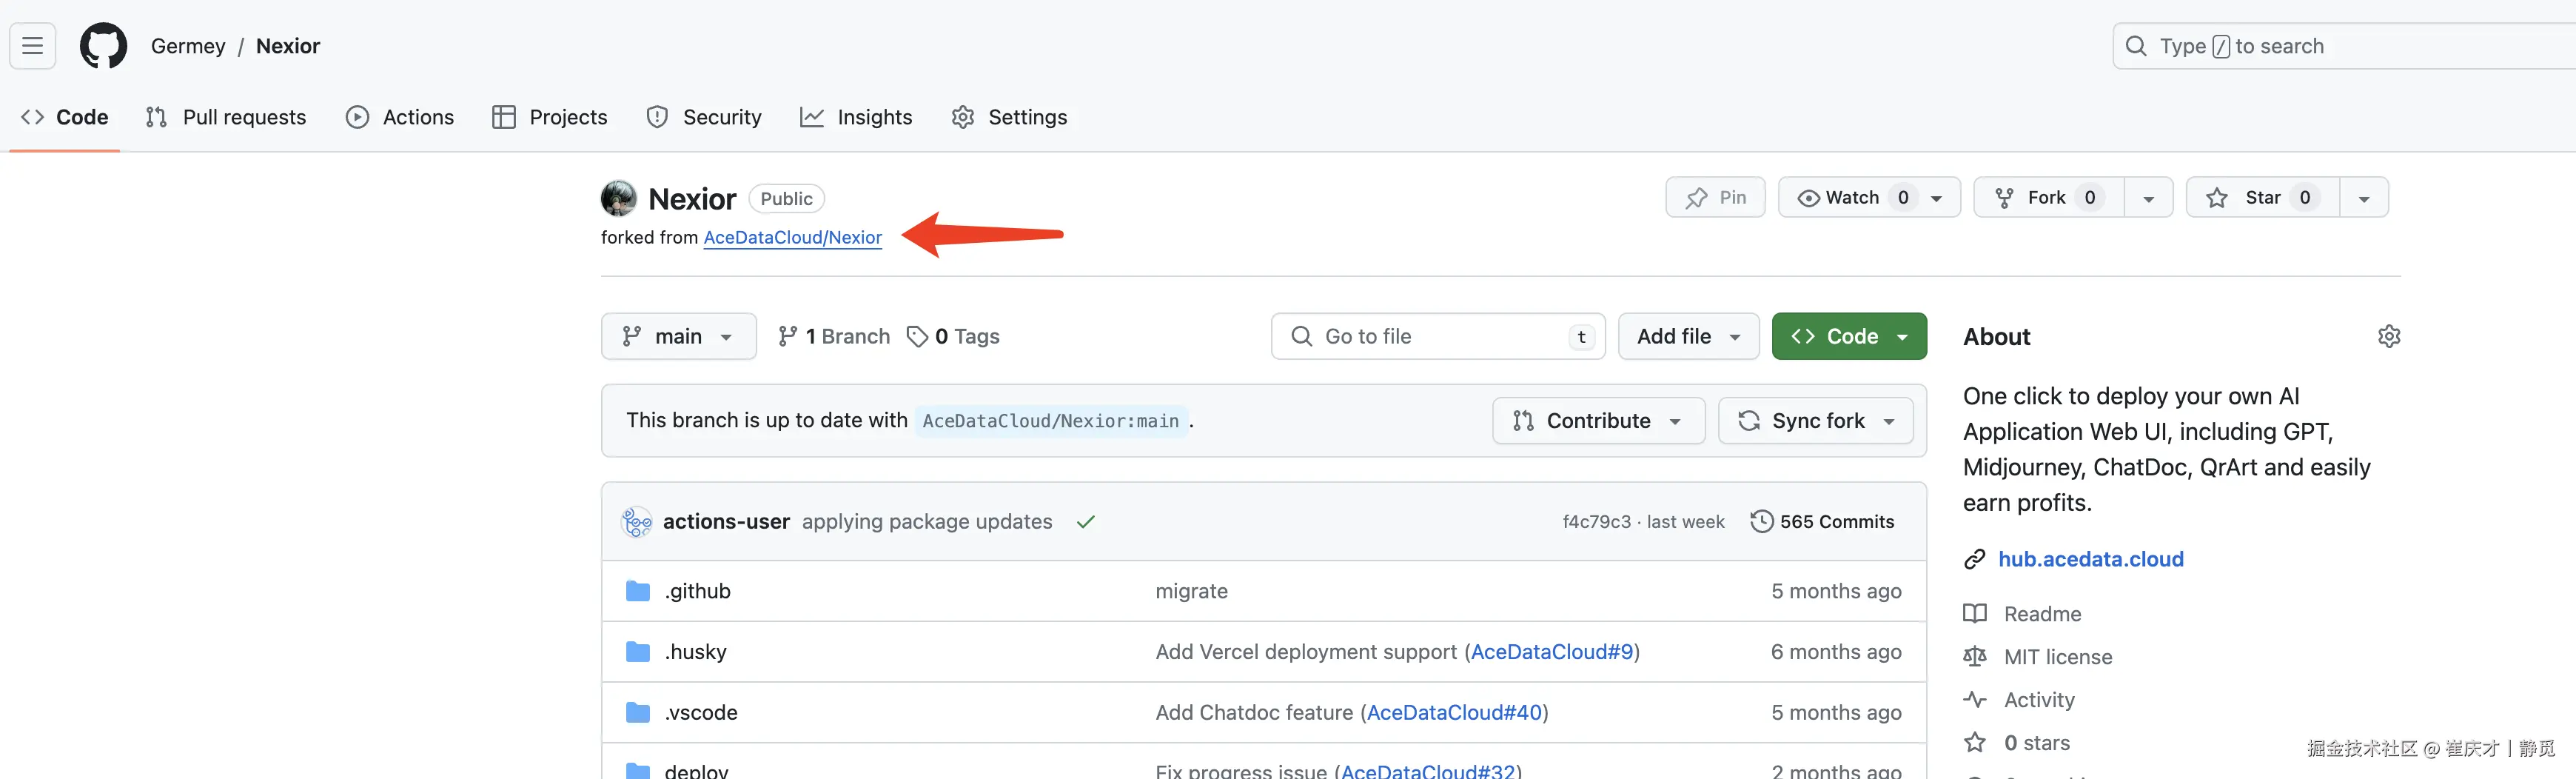Open the Insights tab
The image size is (2576, 779).
pos(856,117)
